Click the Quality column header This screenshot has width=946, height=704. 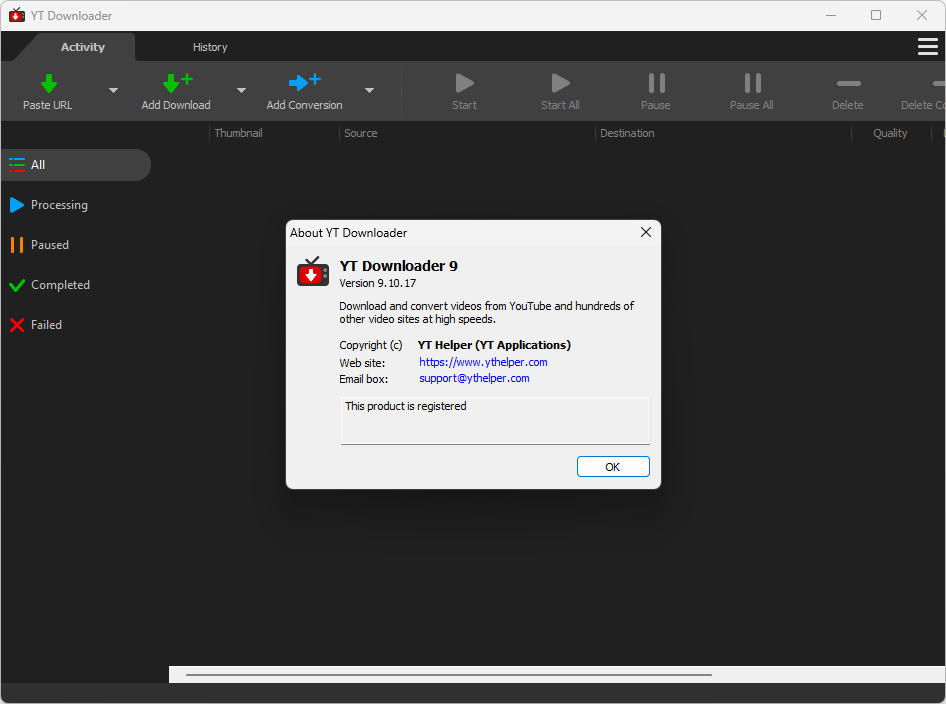(890, 133)
